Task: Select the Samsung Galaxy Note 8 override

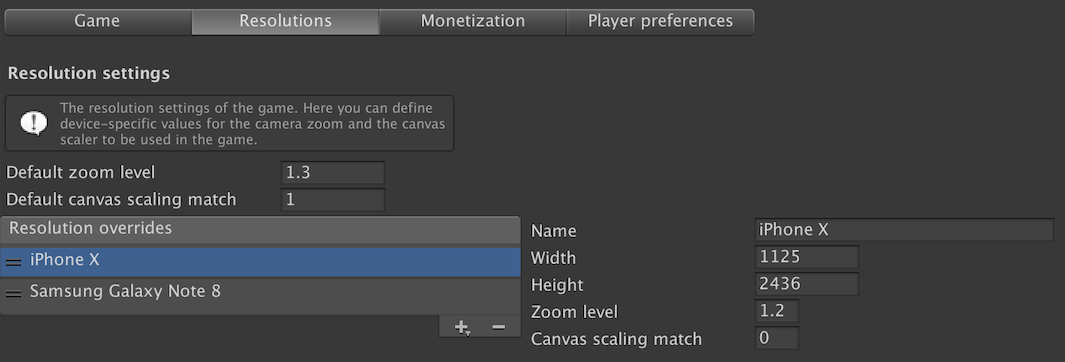Action: click(260, 293)
